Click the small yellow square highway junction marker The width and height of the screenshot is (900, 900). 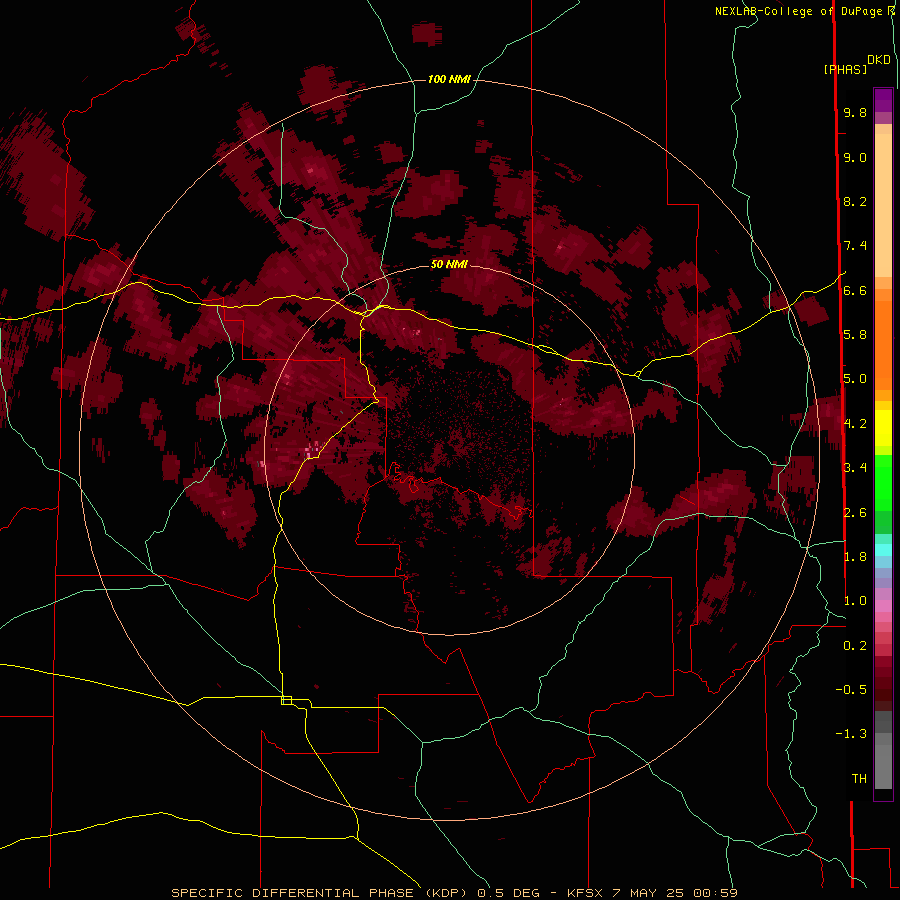(286, 700)
